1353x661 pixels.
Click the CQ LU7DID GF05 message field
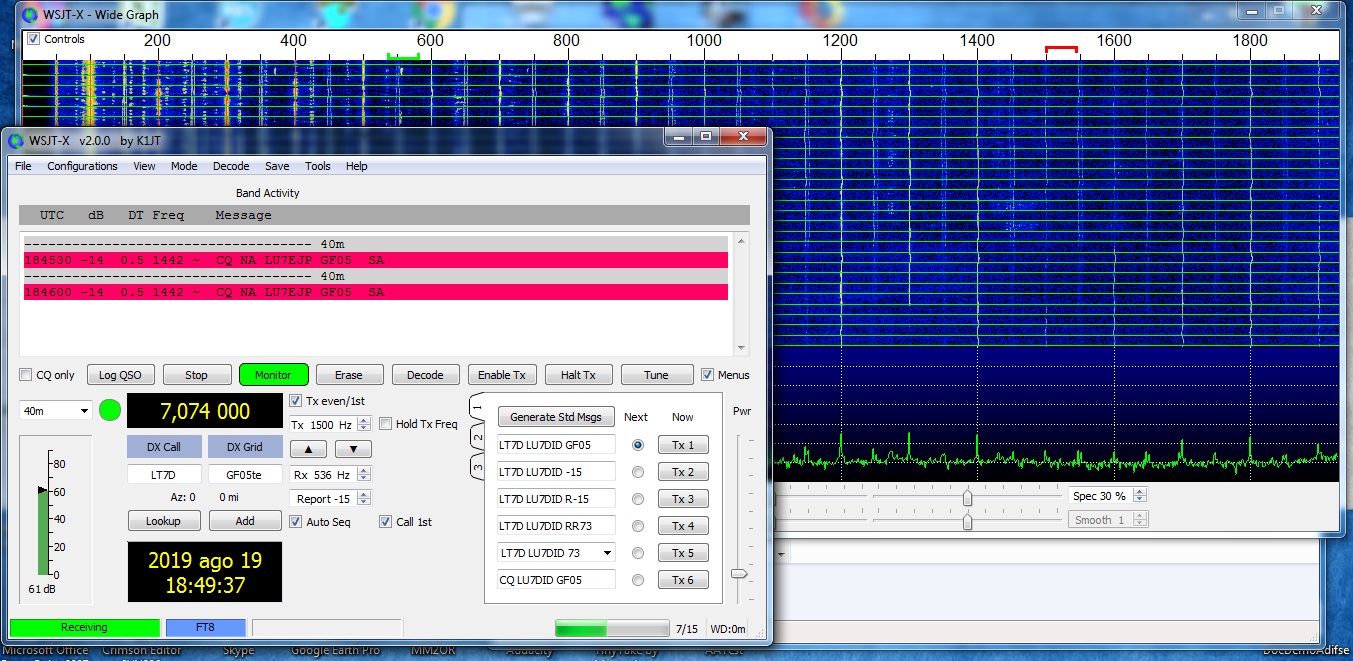point(556,580)
